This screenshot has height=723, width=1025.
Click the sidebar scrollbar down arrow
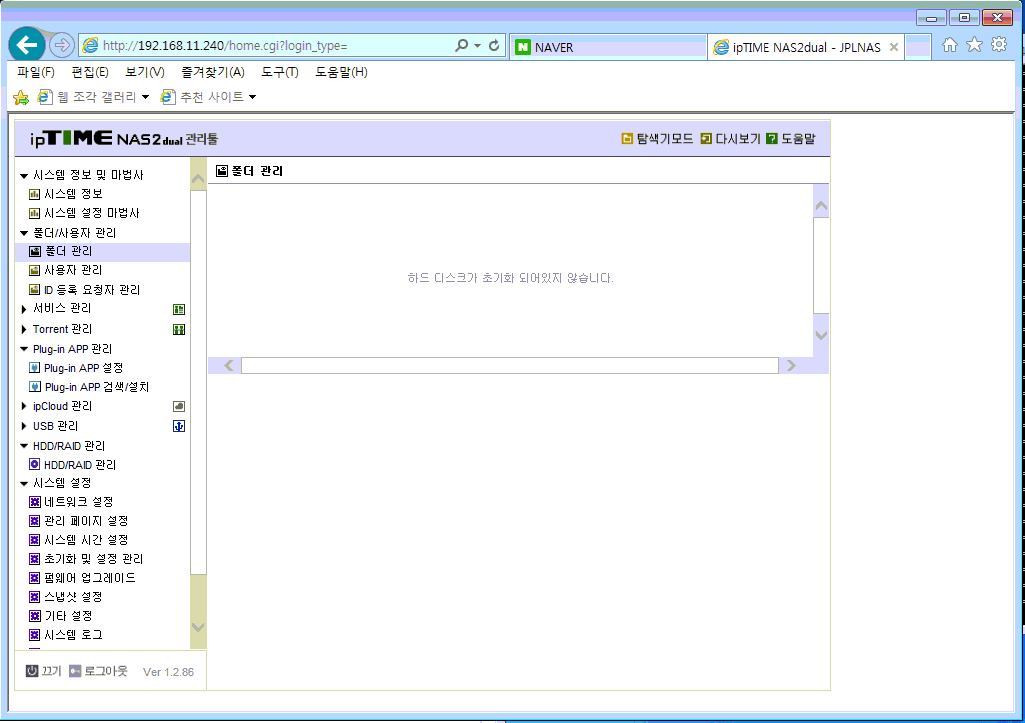[x=198, y=627]
